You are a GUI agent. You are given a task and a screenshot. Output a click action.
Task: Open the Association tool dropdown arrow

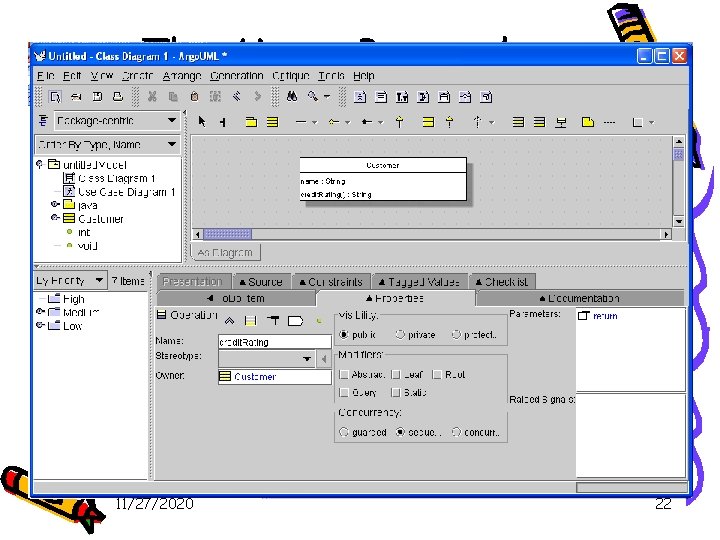click(315, 122)
